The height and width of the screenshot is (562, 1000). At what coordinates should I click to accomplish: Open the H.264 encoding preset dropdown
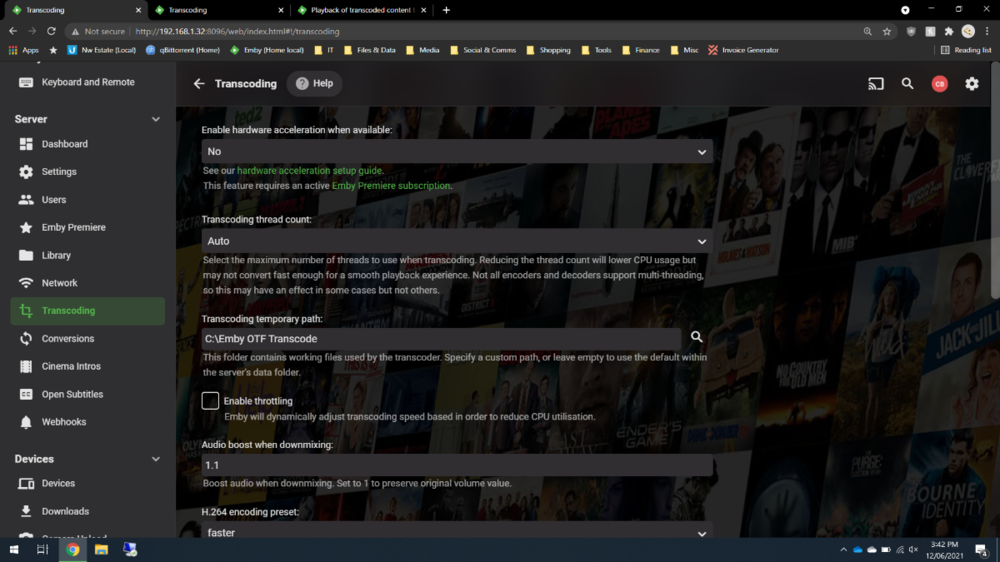tap(457, 531)
